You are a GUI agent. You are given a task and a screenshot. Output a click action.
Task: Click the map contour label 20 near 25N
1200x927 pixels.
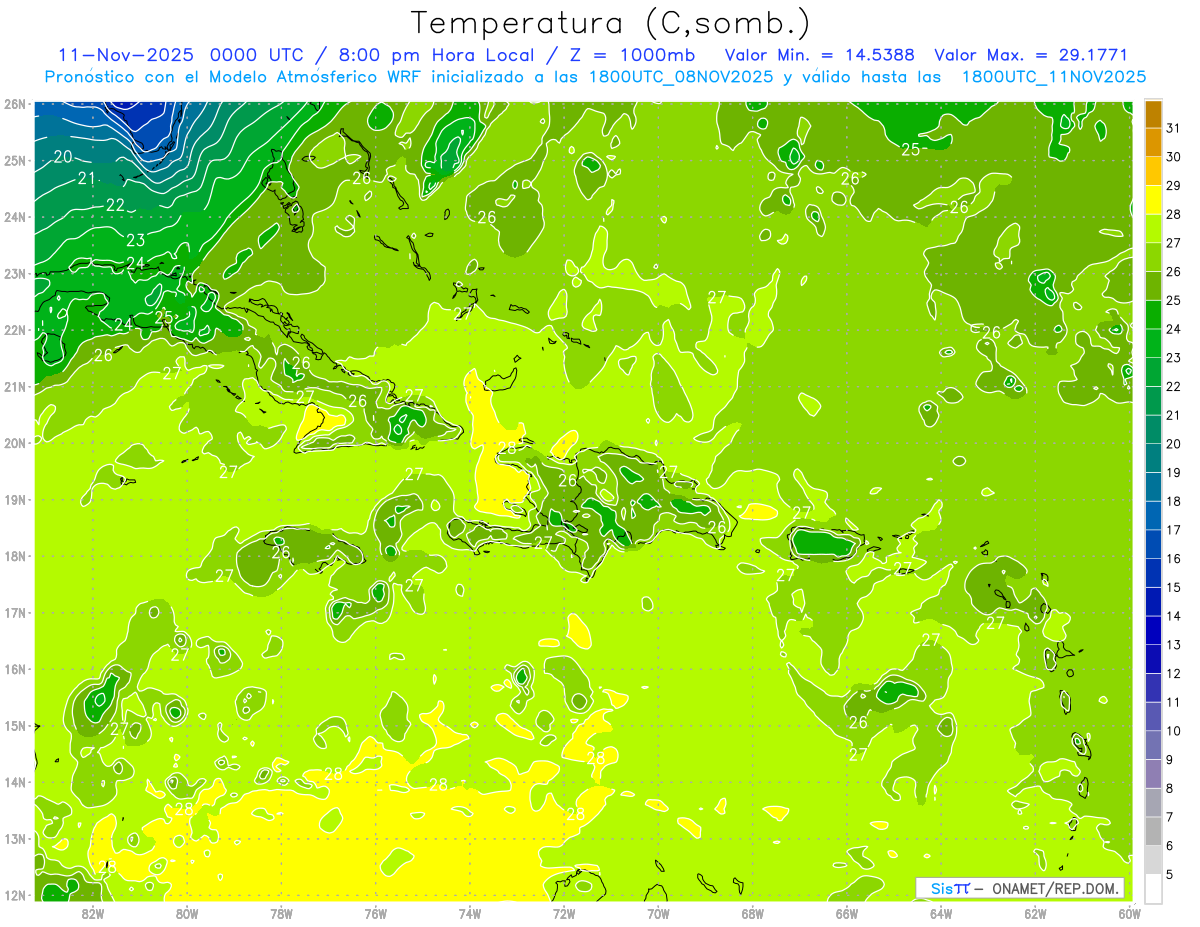[62, 157]
